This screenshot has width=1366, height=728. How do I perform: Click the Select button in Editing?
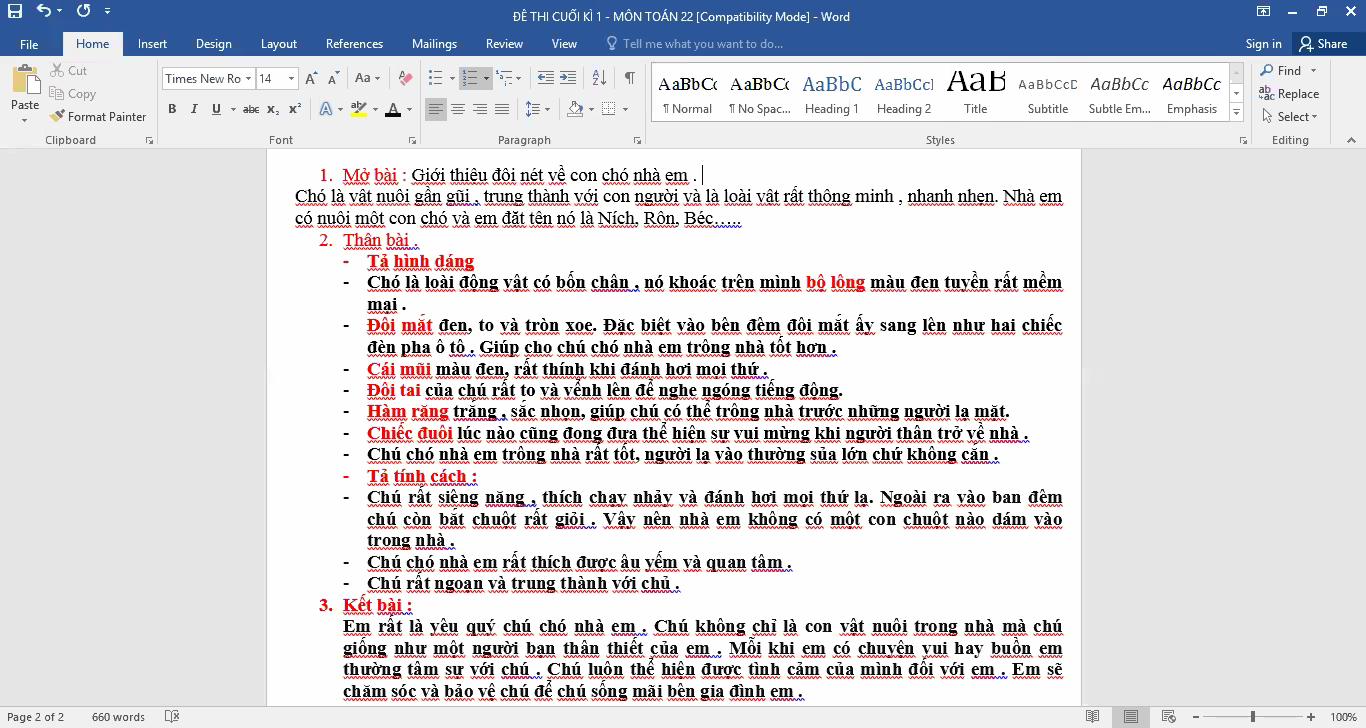click(x=1291, y=117)
